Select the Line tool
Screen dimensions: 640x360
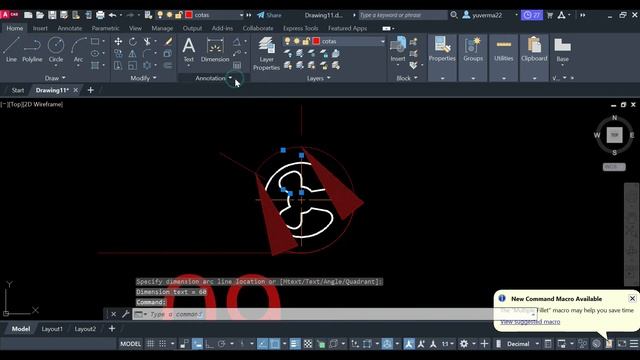pos(11,49)
